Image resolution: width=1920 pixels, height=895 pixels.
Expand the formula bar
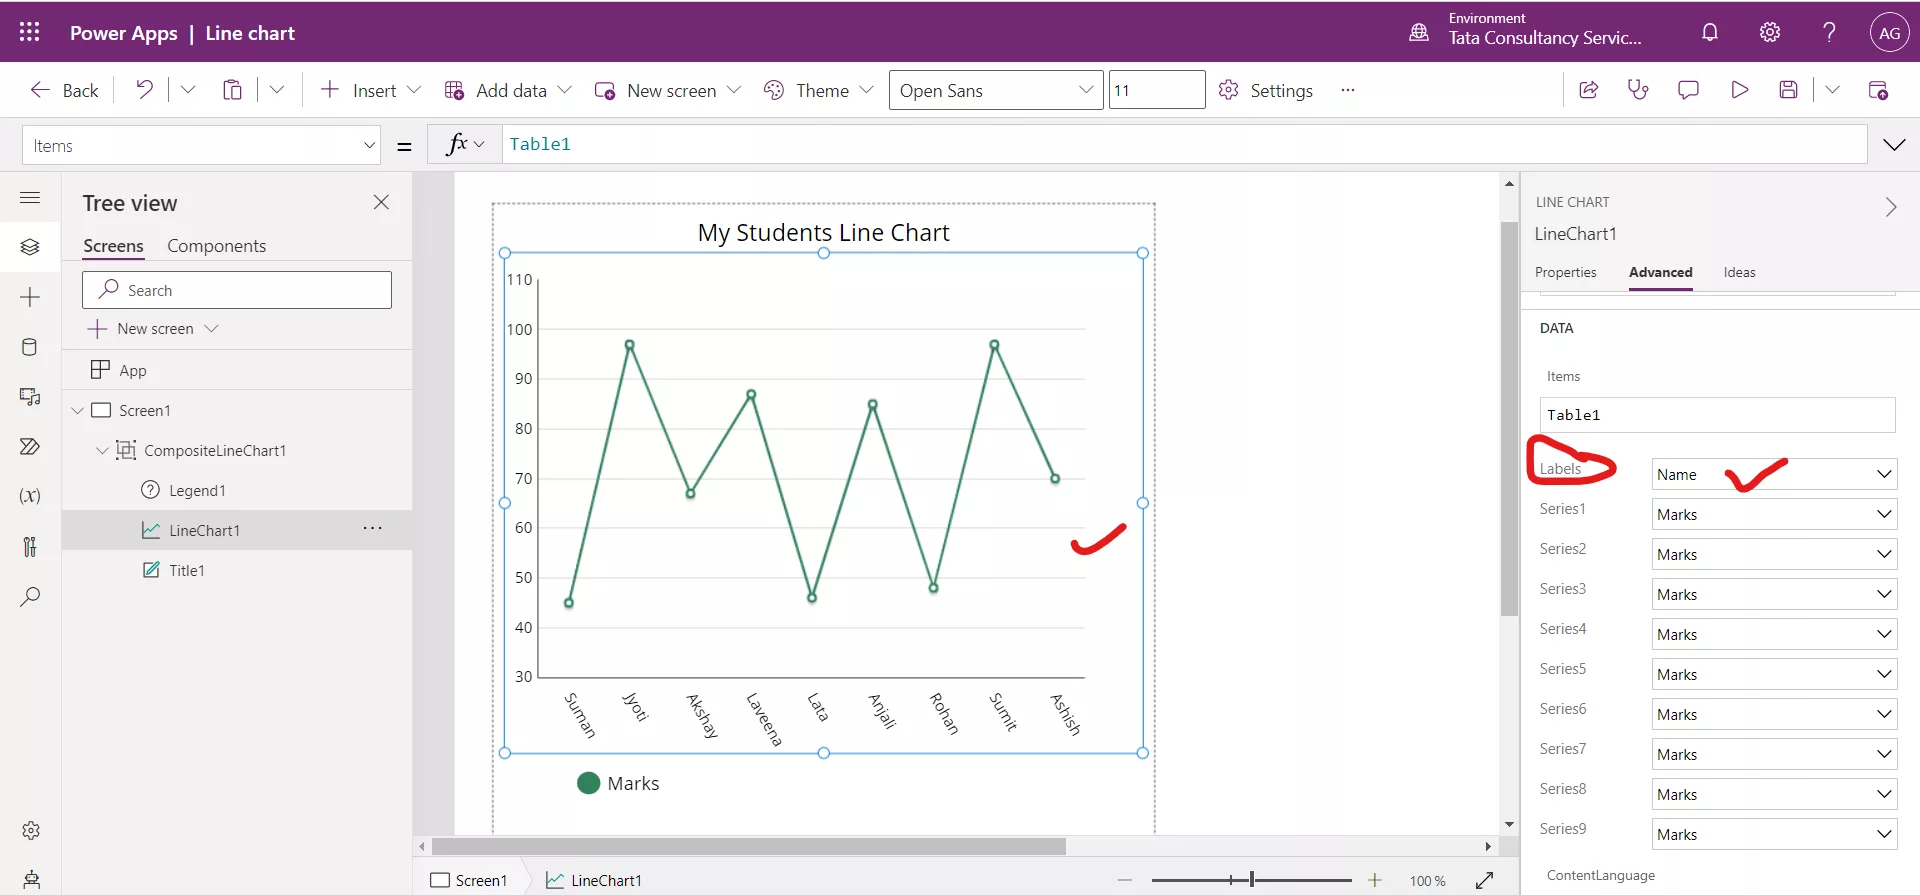pyautogui.click(x=1894, y=145)
